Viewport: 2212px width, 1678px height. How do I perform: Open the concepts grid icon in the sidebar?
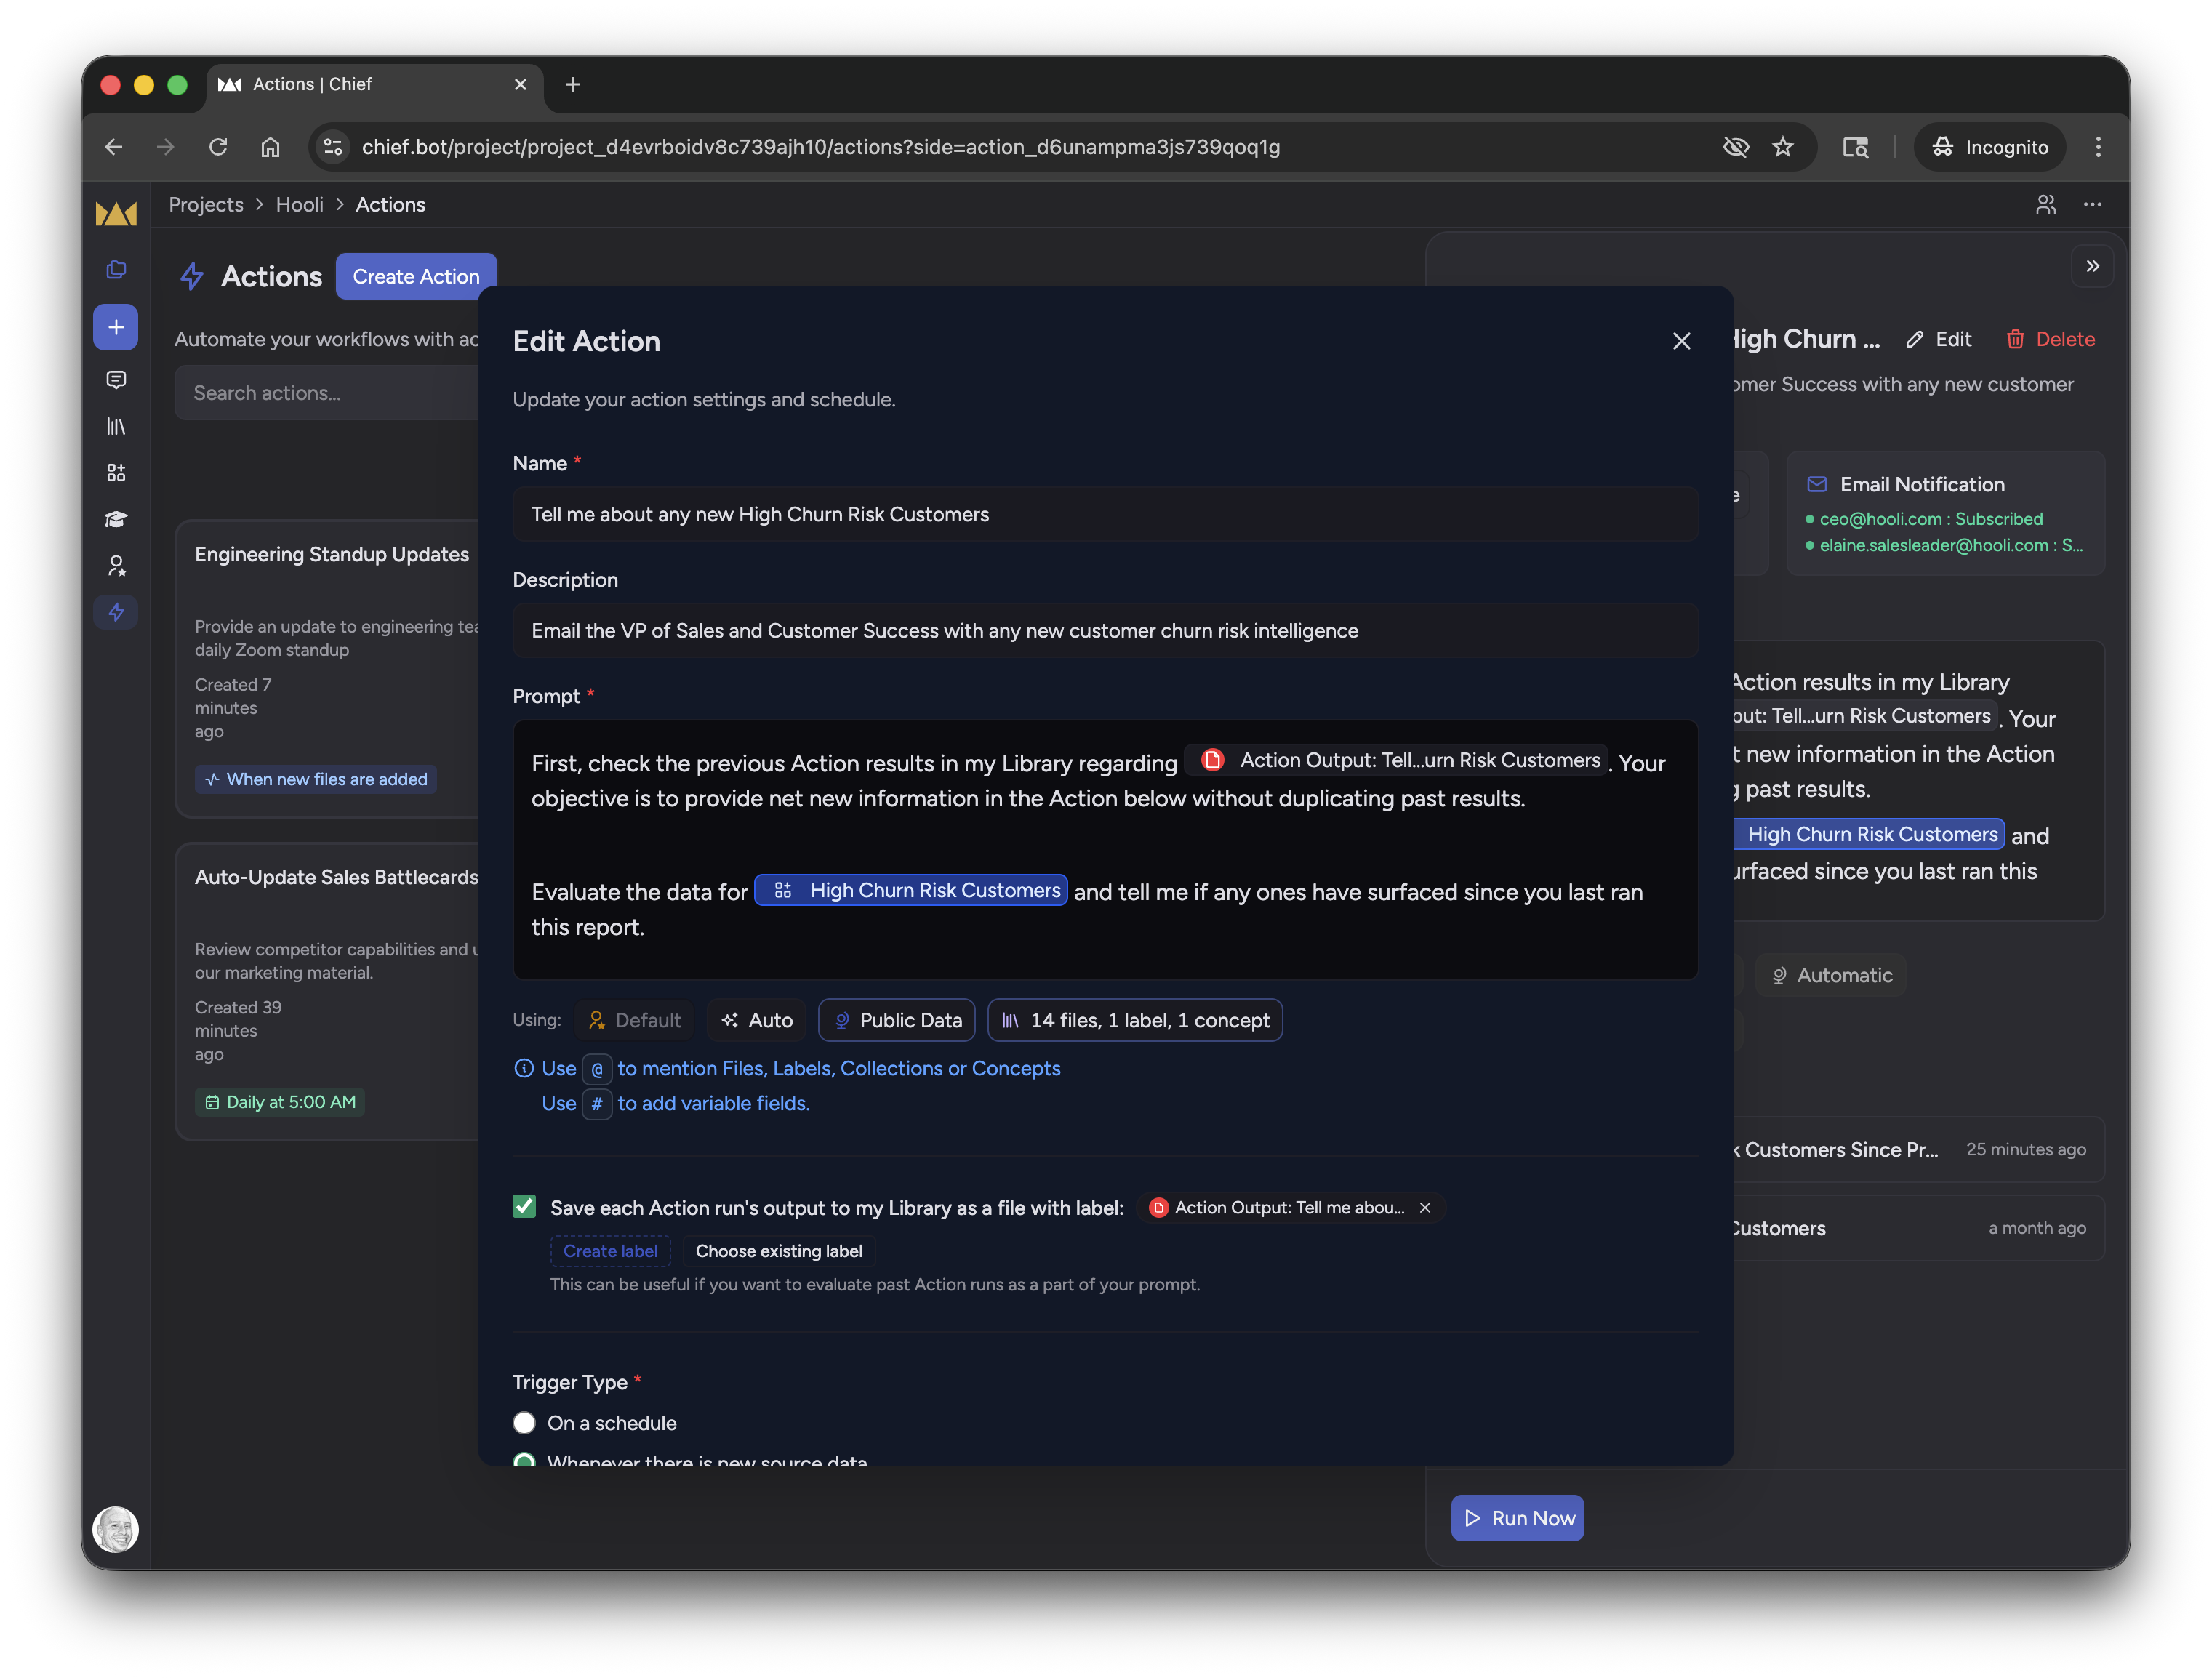[x=116, y=473]
